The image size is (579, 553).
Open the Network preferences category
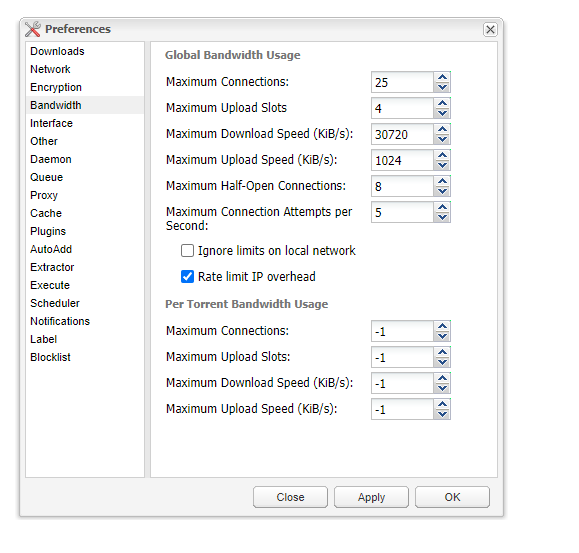coord(50,69)
